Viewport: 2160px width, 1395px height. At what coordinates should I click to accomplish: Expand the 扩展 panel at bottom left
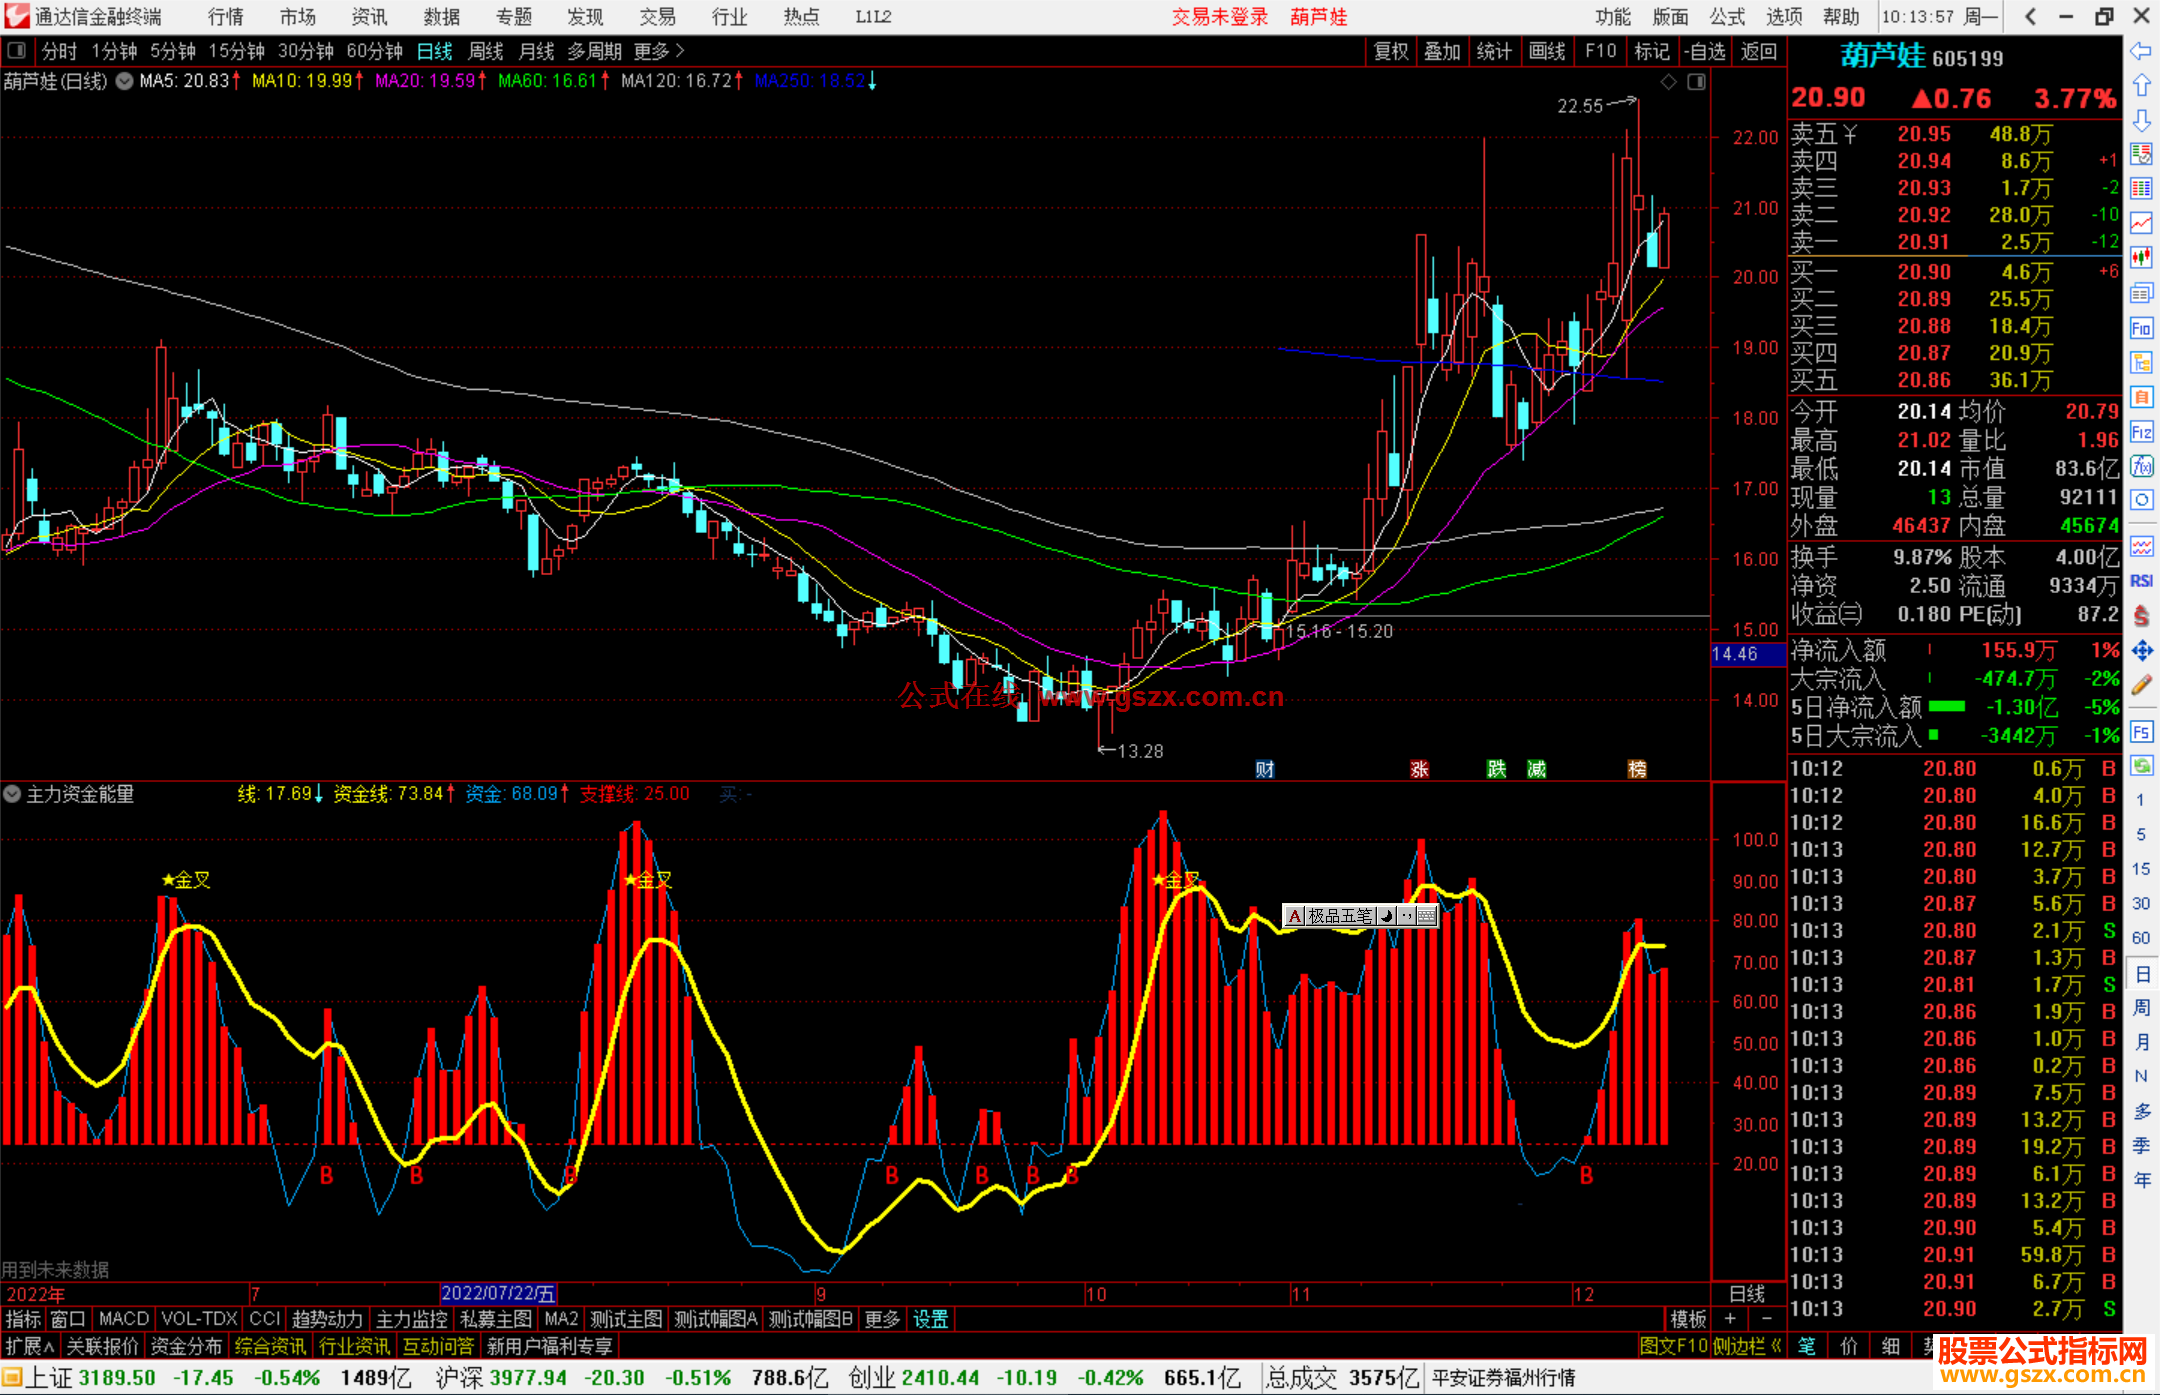pos(30,1346)
